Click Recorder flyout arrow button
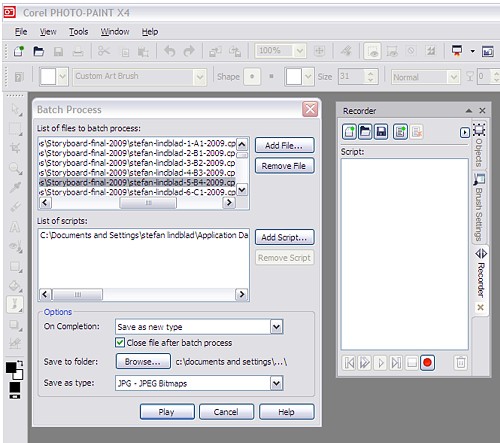The width and height of the screenshot is (500, 443). click(464, 133)
